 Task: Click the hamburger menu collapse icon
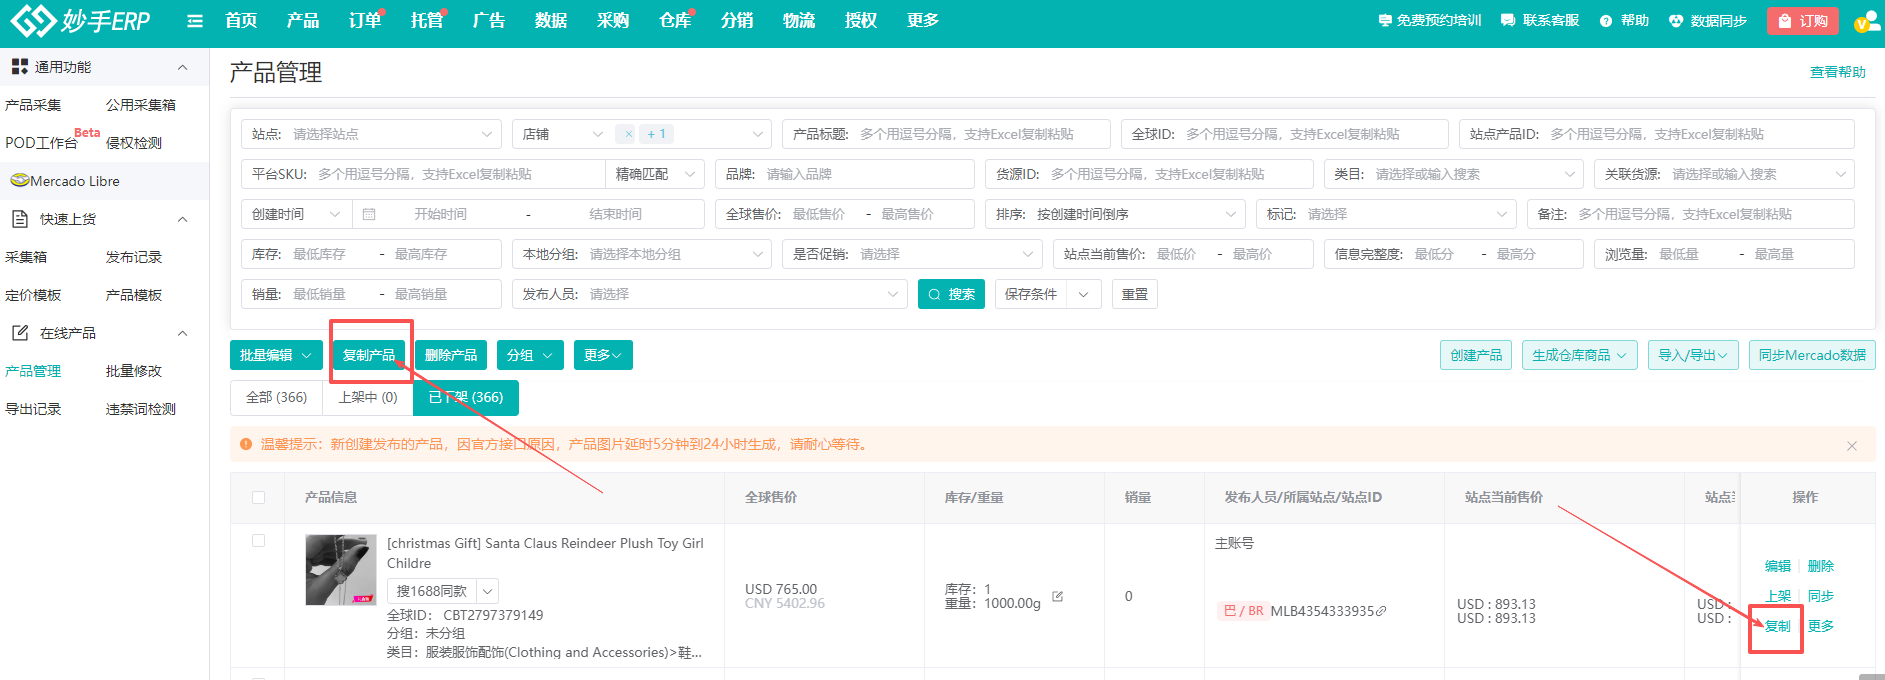(x=195, y=21)
